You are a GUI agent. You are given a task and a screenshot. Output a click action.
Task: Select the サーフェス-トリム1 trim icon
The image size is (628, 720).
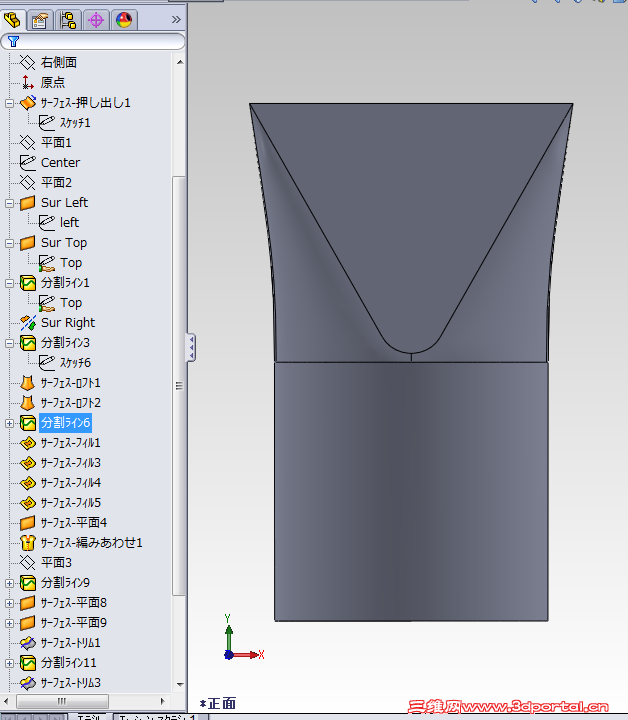coord(28,643)
